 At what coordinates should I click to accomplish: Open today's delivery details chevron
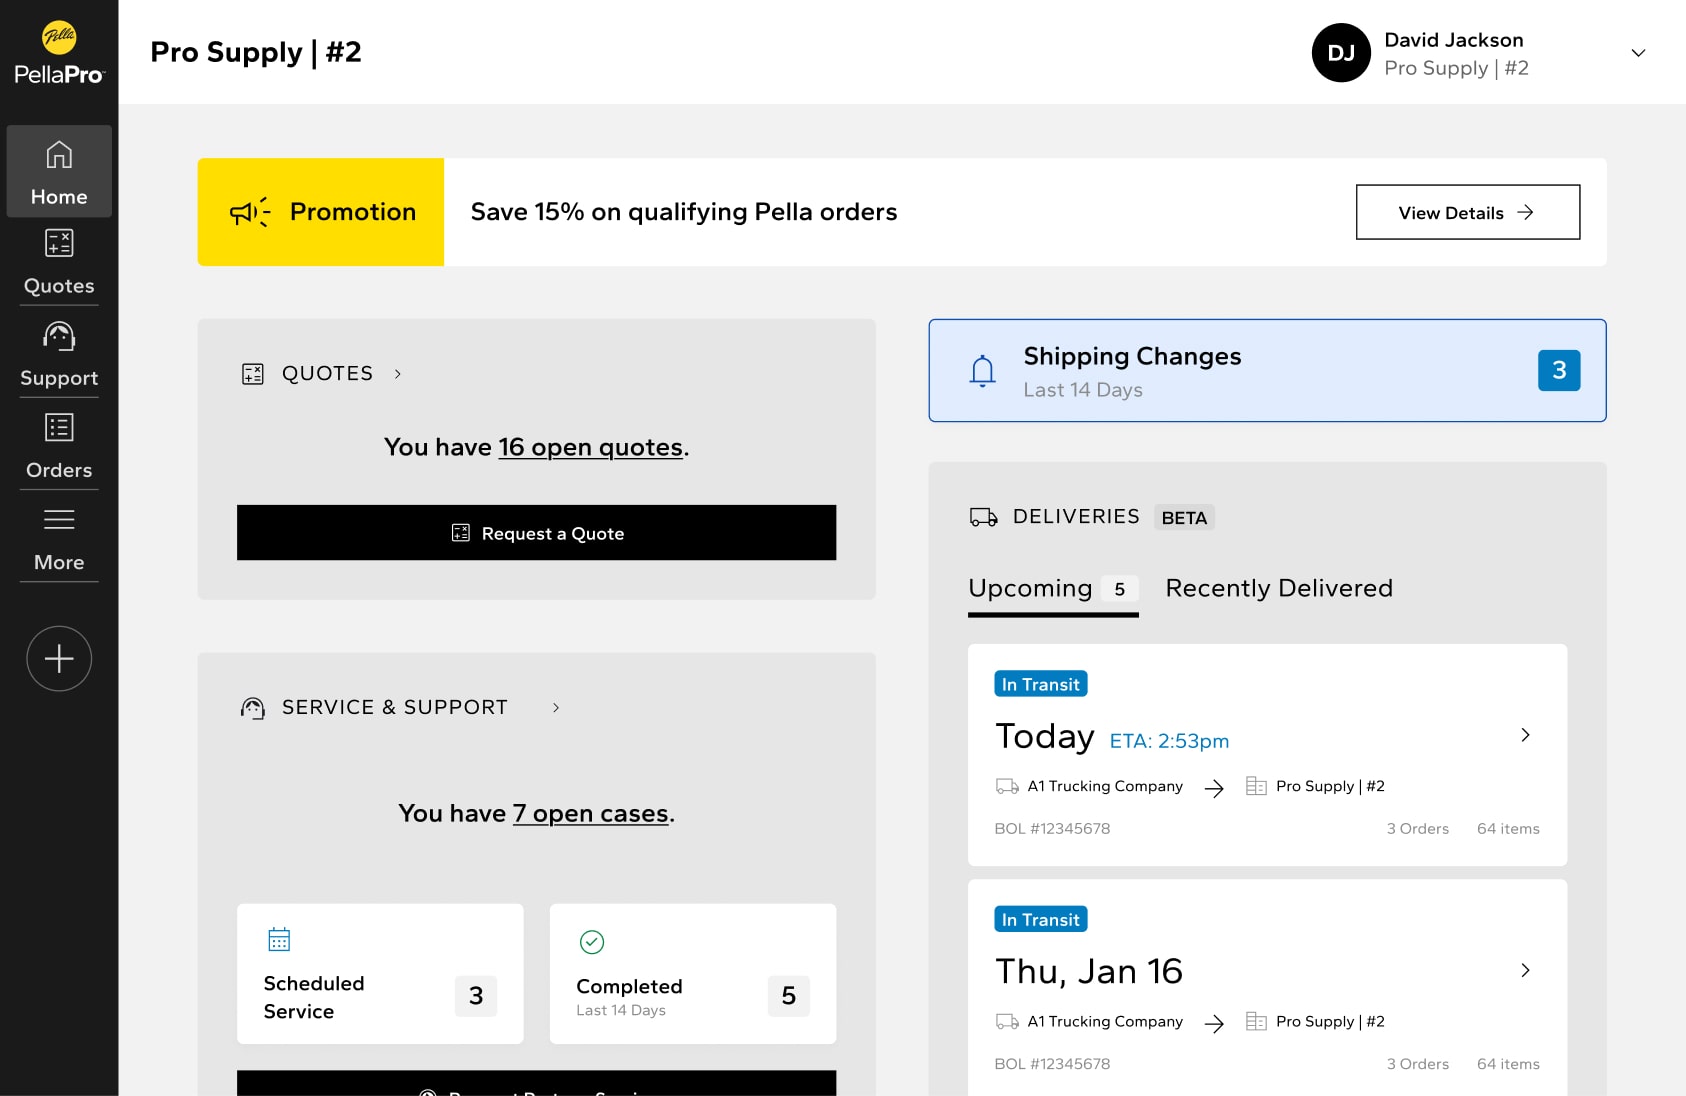coord(1525,735)
